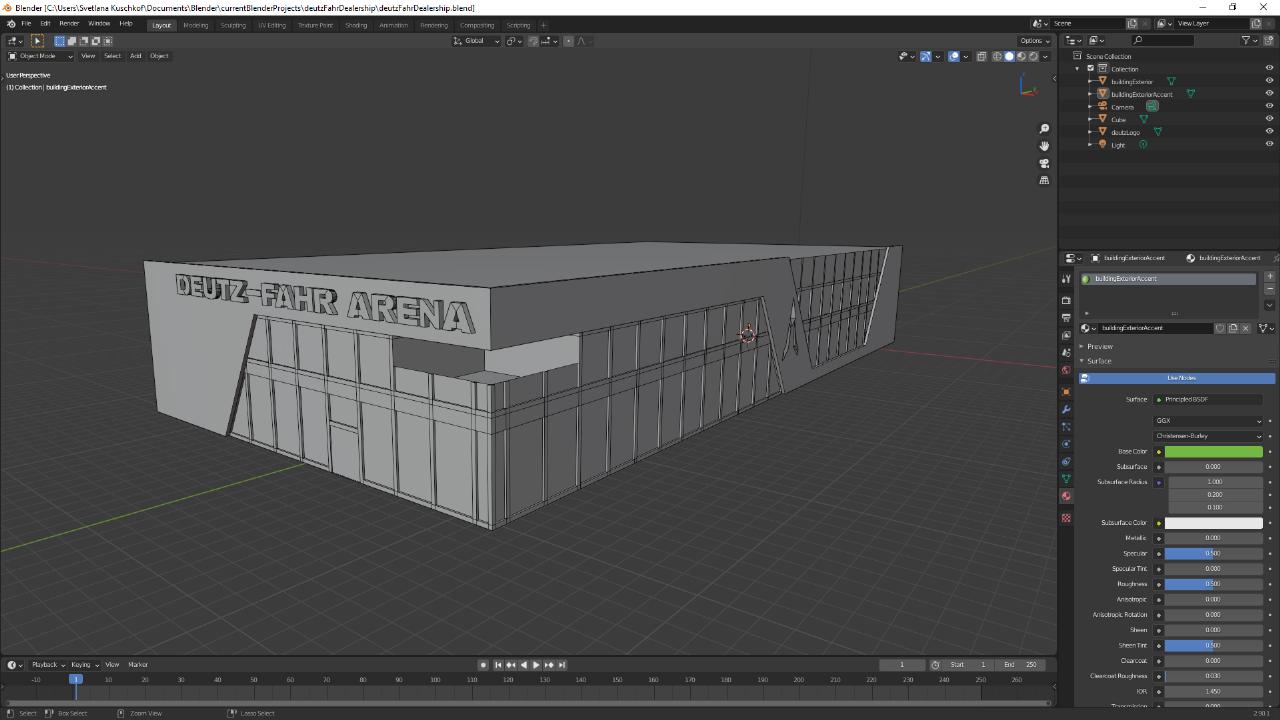Screen dimensions: 1280x720
Task: Expand the Preview panel
Action: pos(1100,346)
